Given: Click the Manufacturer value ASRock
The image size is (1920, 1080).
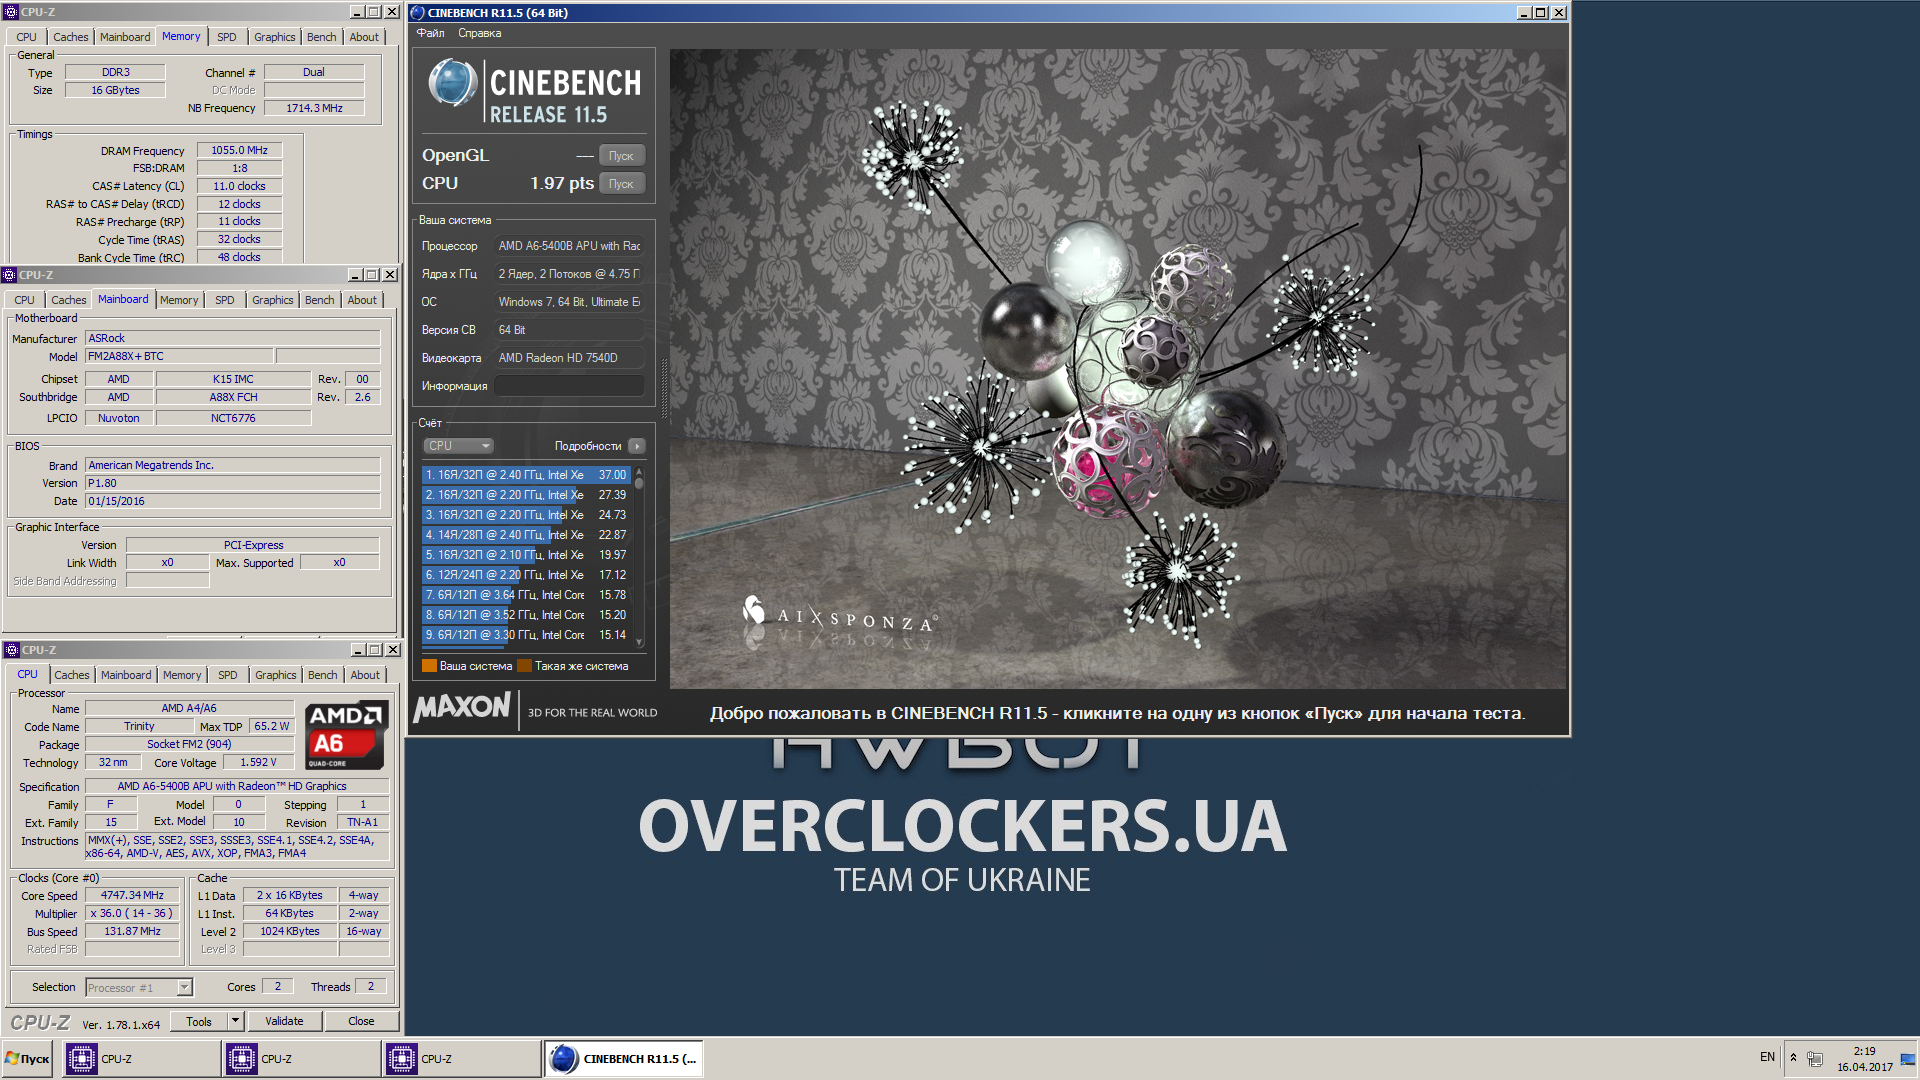Looking at the screenshot, I should click(232, 338).
